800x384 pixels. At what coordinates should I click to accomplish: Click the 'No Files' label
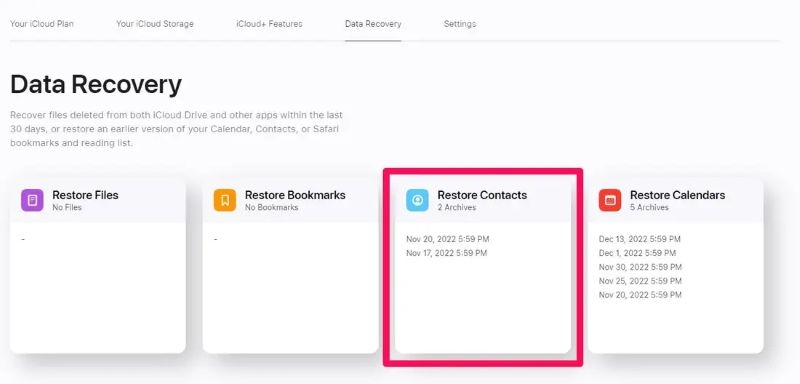pyautogui.click(x=67, y=208)
